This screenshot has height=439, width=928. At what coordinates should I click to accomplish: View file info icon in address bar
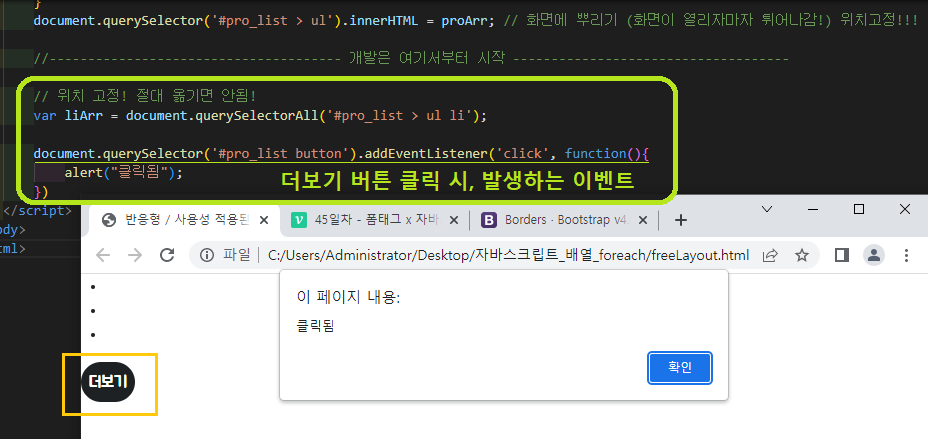tap(207, 255)
